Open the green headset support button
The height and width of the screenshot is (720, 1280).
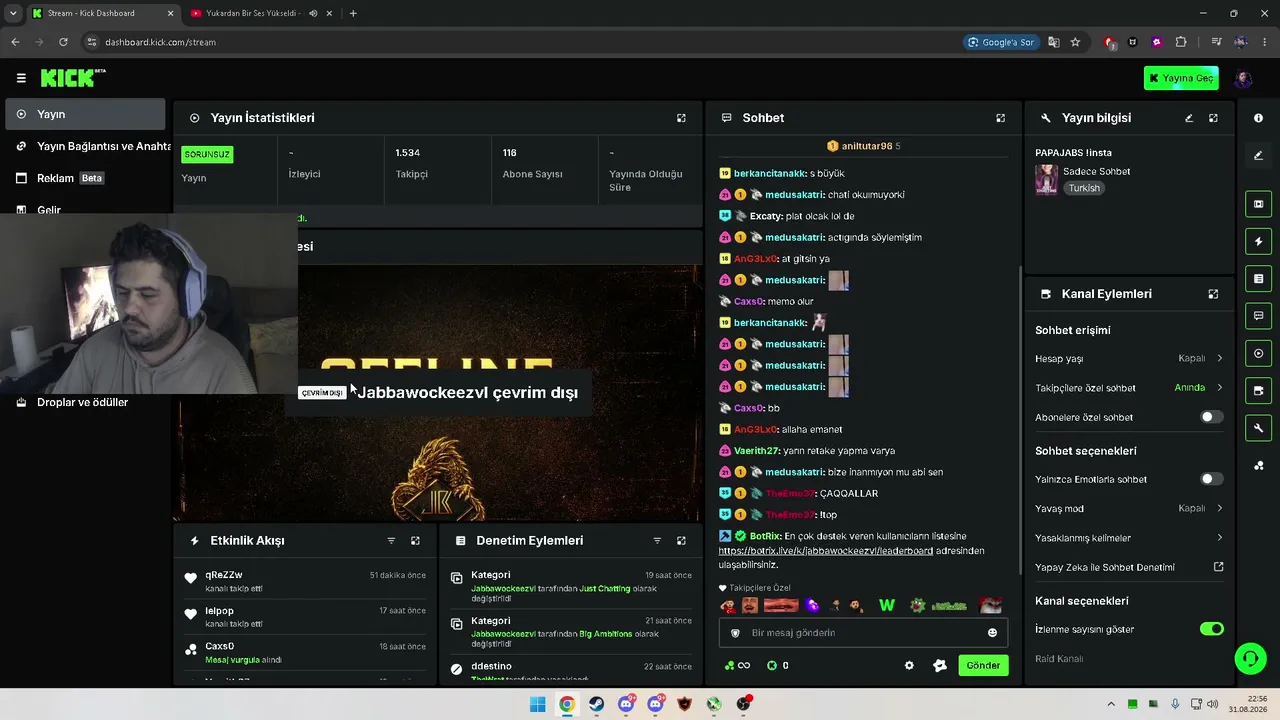pyautogui.click(x=1250, y=658)
